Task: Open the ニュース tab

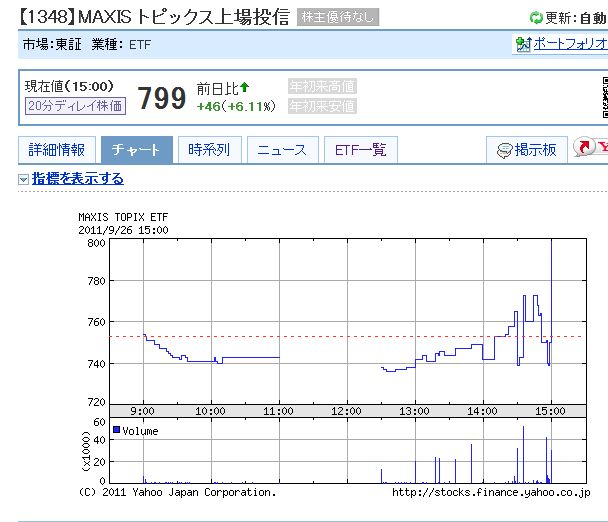Action: coord(282,150)
